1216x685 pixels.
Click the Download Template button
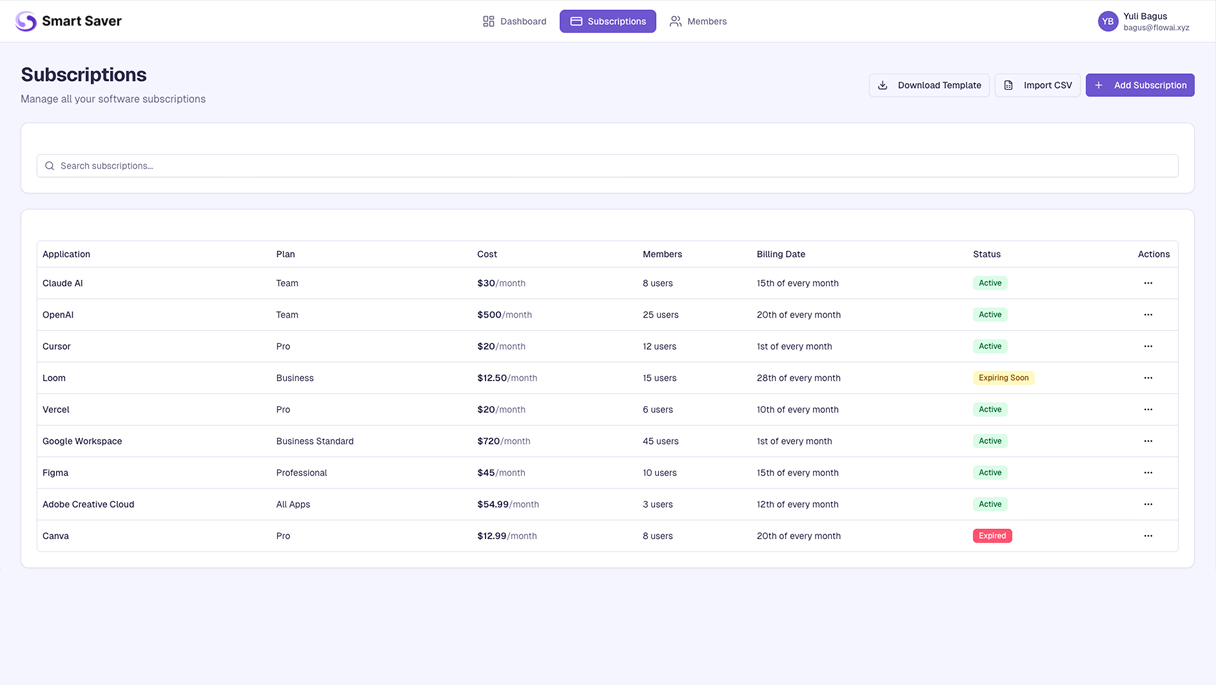928,85
